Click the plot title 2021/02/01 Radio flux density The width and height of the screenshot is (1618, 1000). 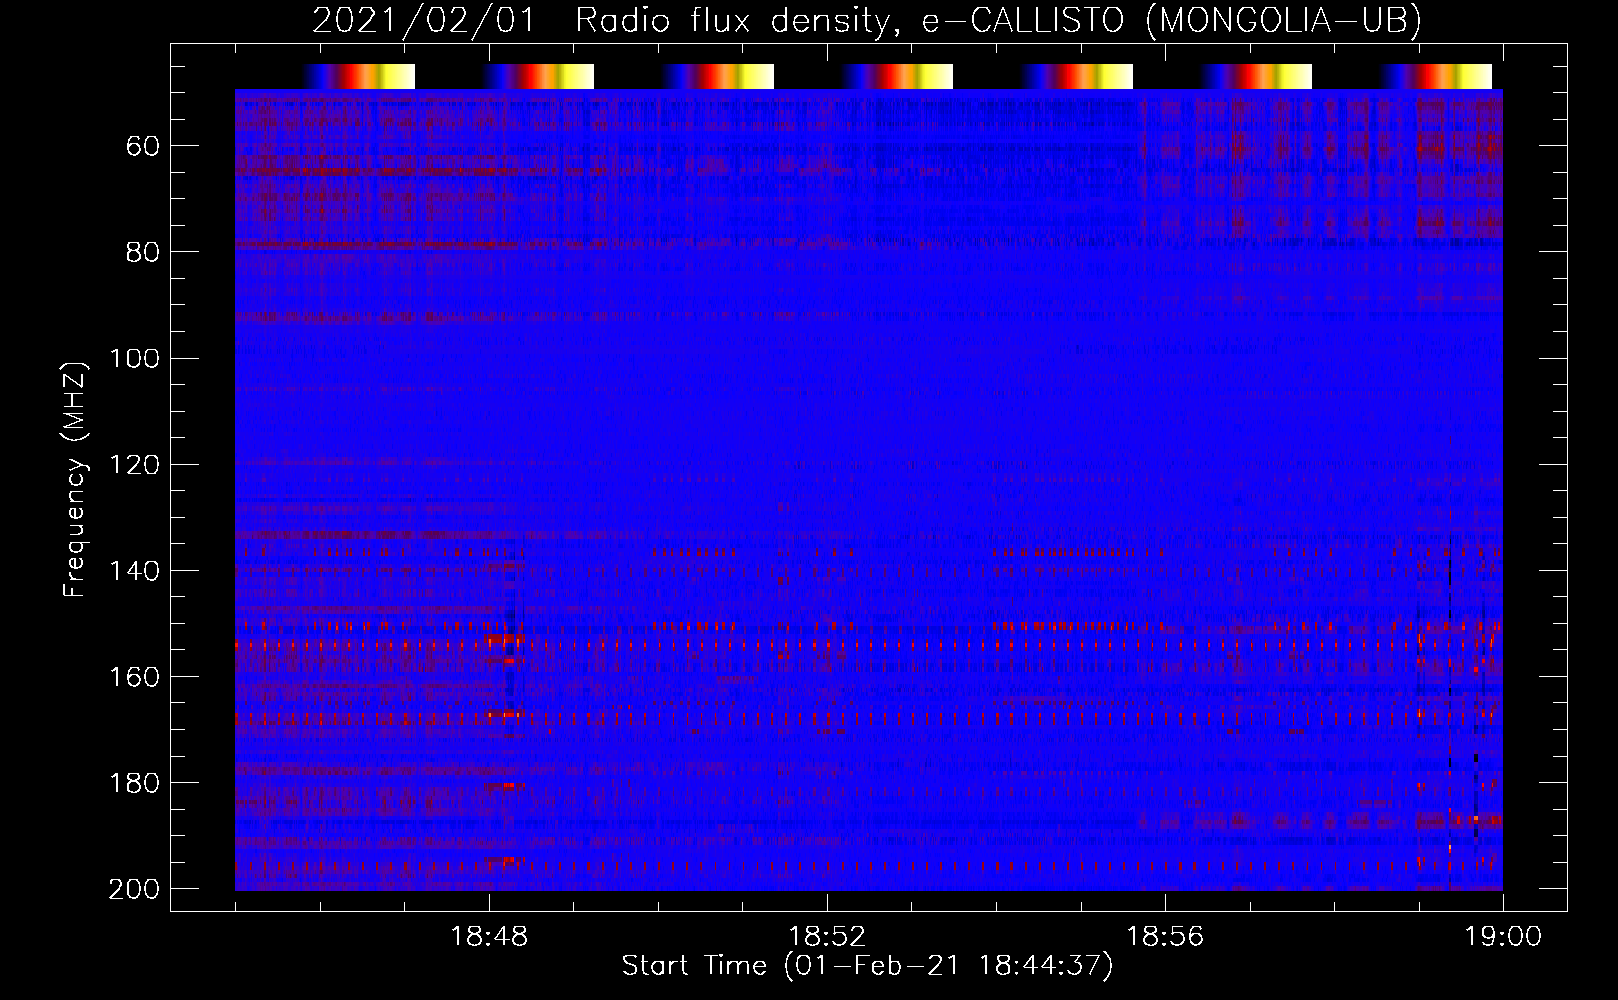click(x=867, y=20)
